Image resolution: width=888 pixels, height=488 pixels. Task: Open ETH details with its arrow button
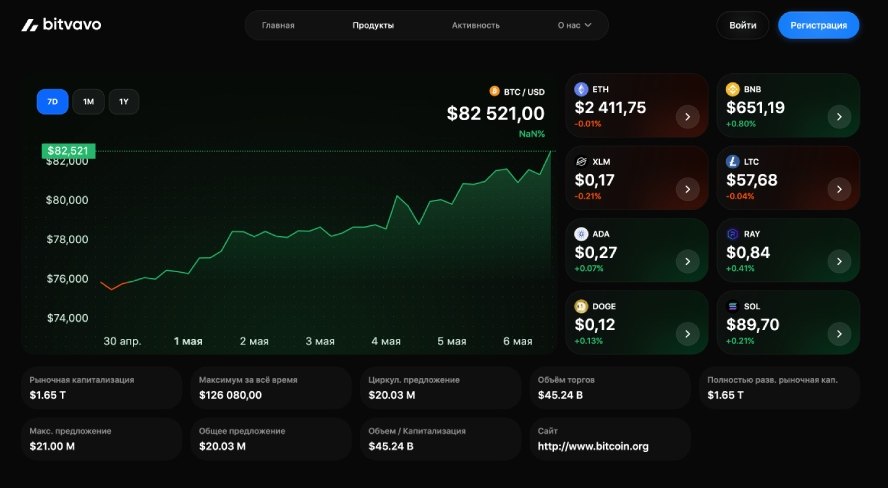pyautogui.click(x=688, y=117)
